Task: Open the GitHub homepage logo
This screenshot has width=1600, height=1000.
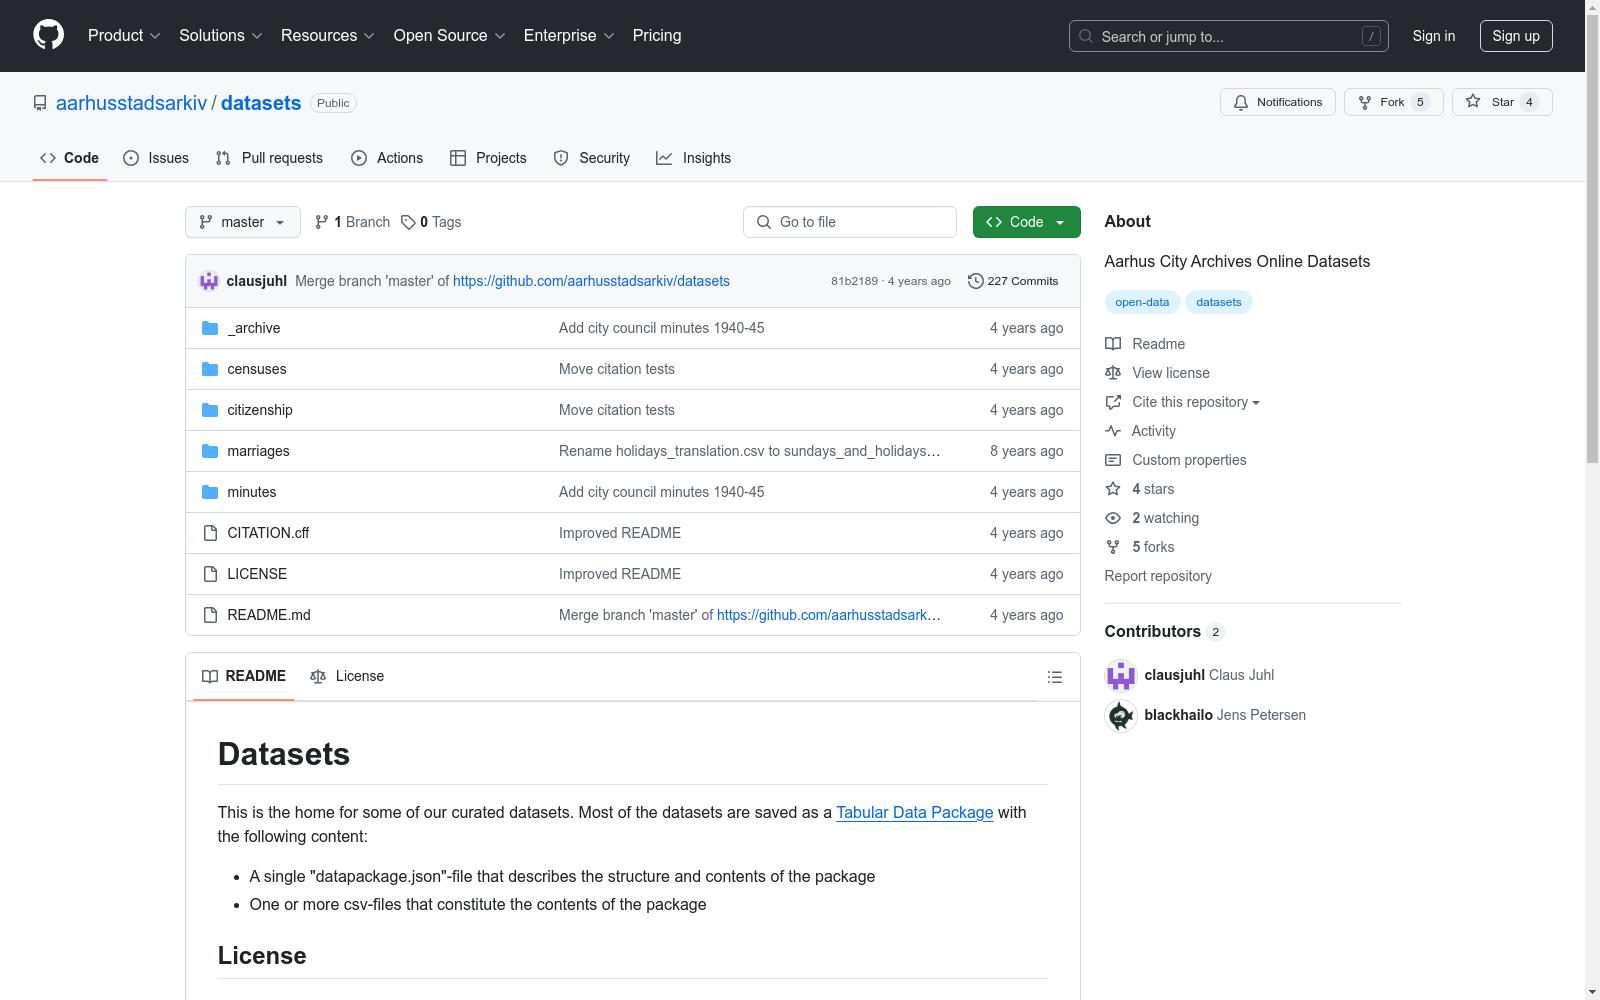Action: (x=48, y=35)
